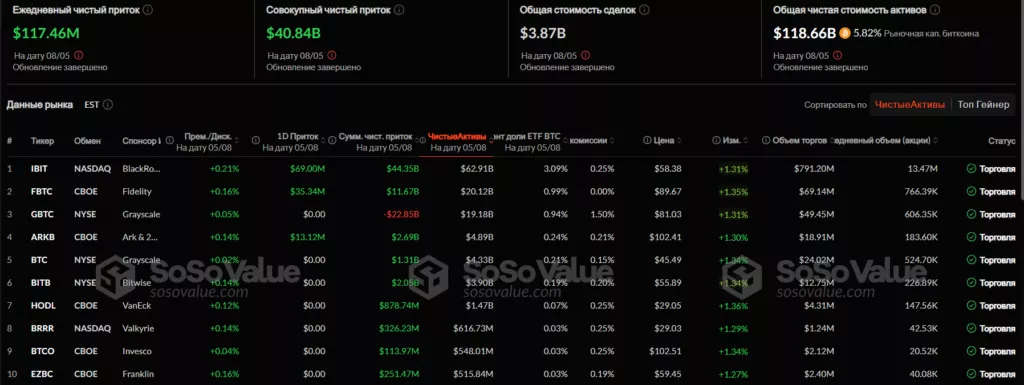Click the Тикер column header
The image size is (1024, 385).
click(x=42, y=140)
